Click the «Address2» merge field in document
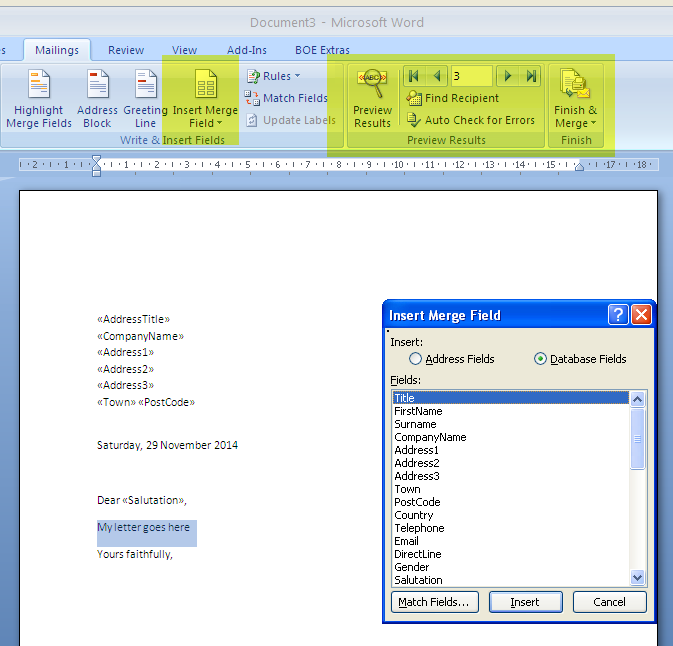This screenshot has width=673, height=646. pyautogui.click(x=125, y=369)
